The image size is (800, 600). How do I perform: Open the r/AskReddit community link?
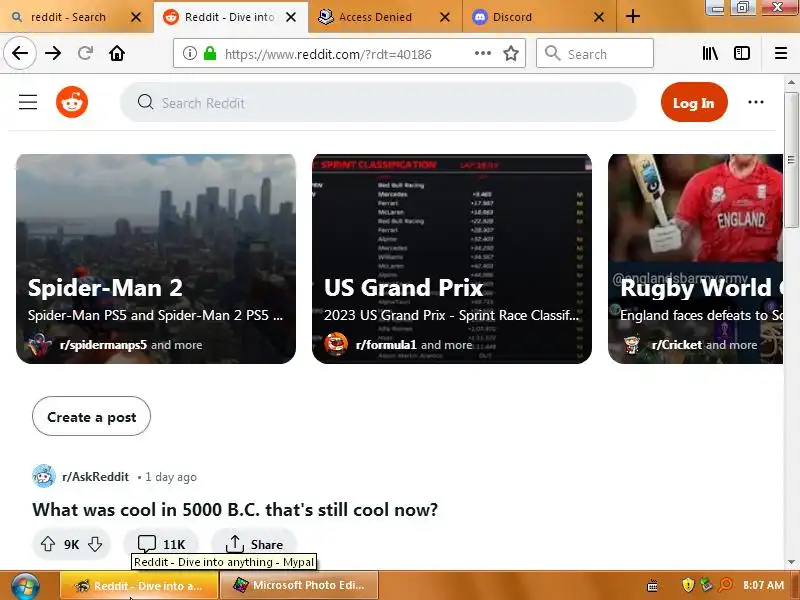[x=95, y=477]
